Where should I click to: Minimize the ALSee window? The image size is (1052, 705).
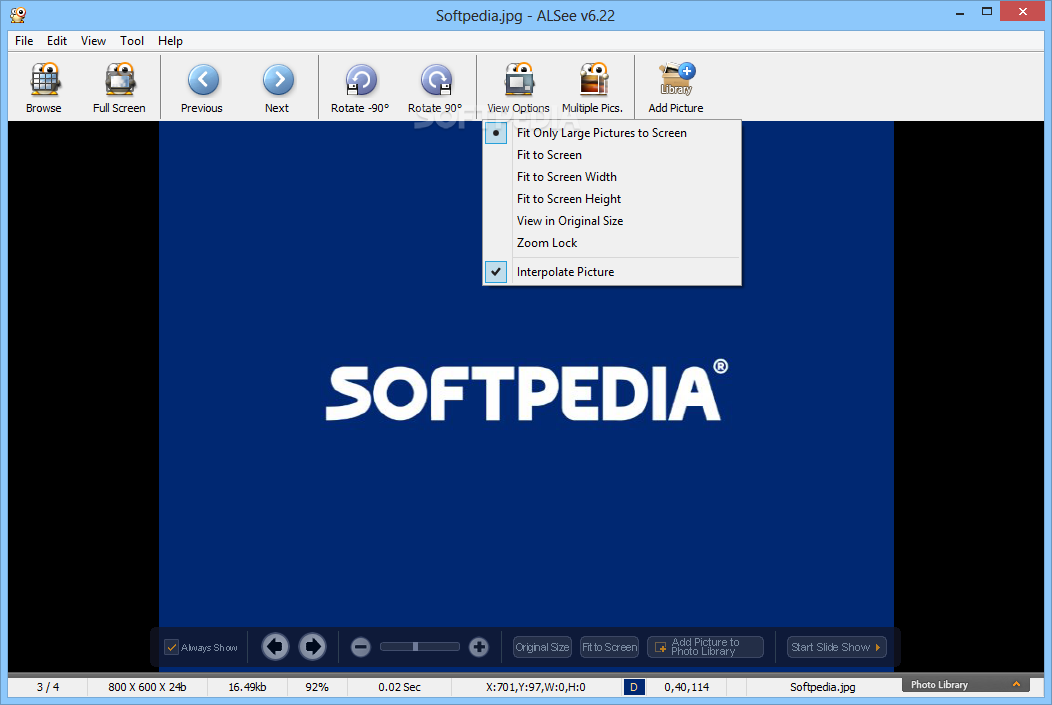pos(960,12)
